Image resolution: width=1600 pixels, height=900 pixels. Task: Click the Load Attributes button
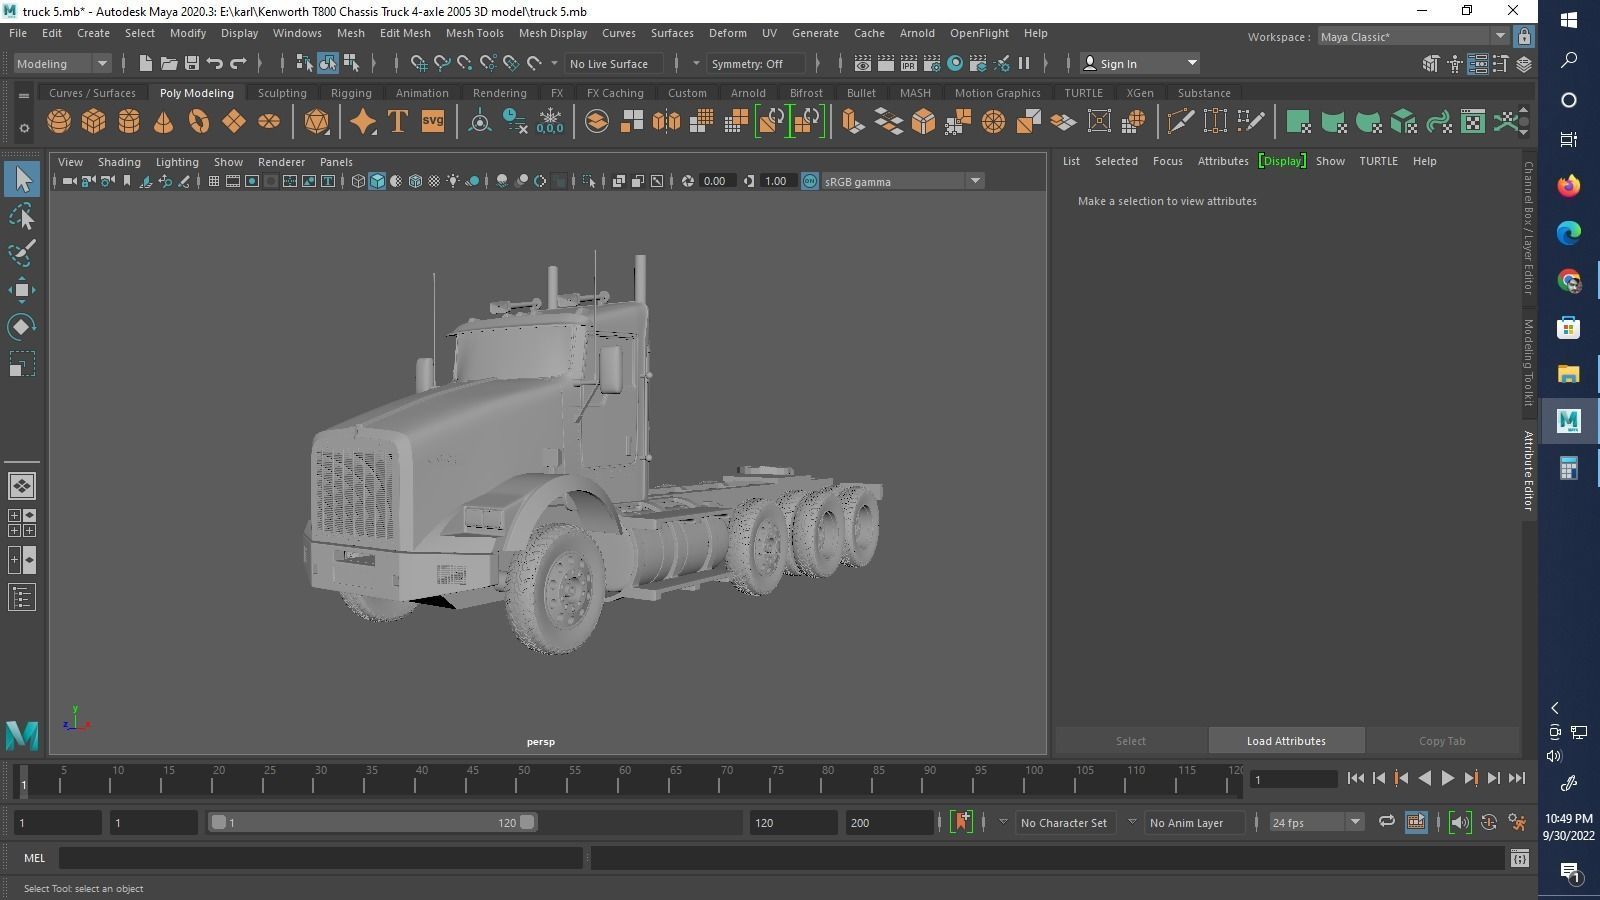point(1286,741)
